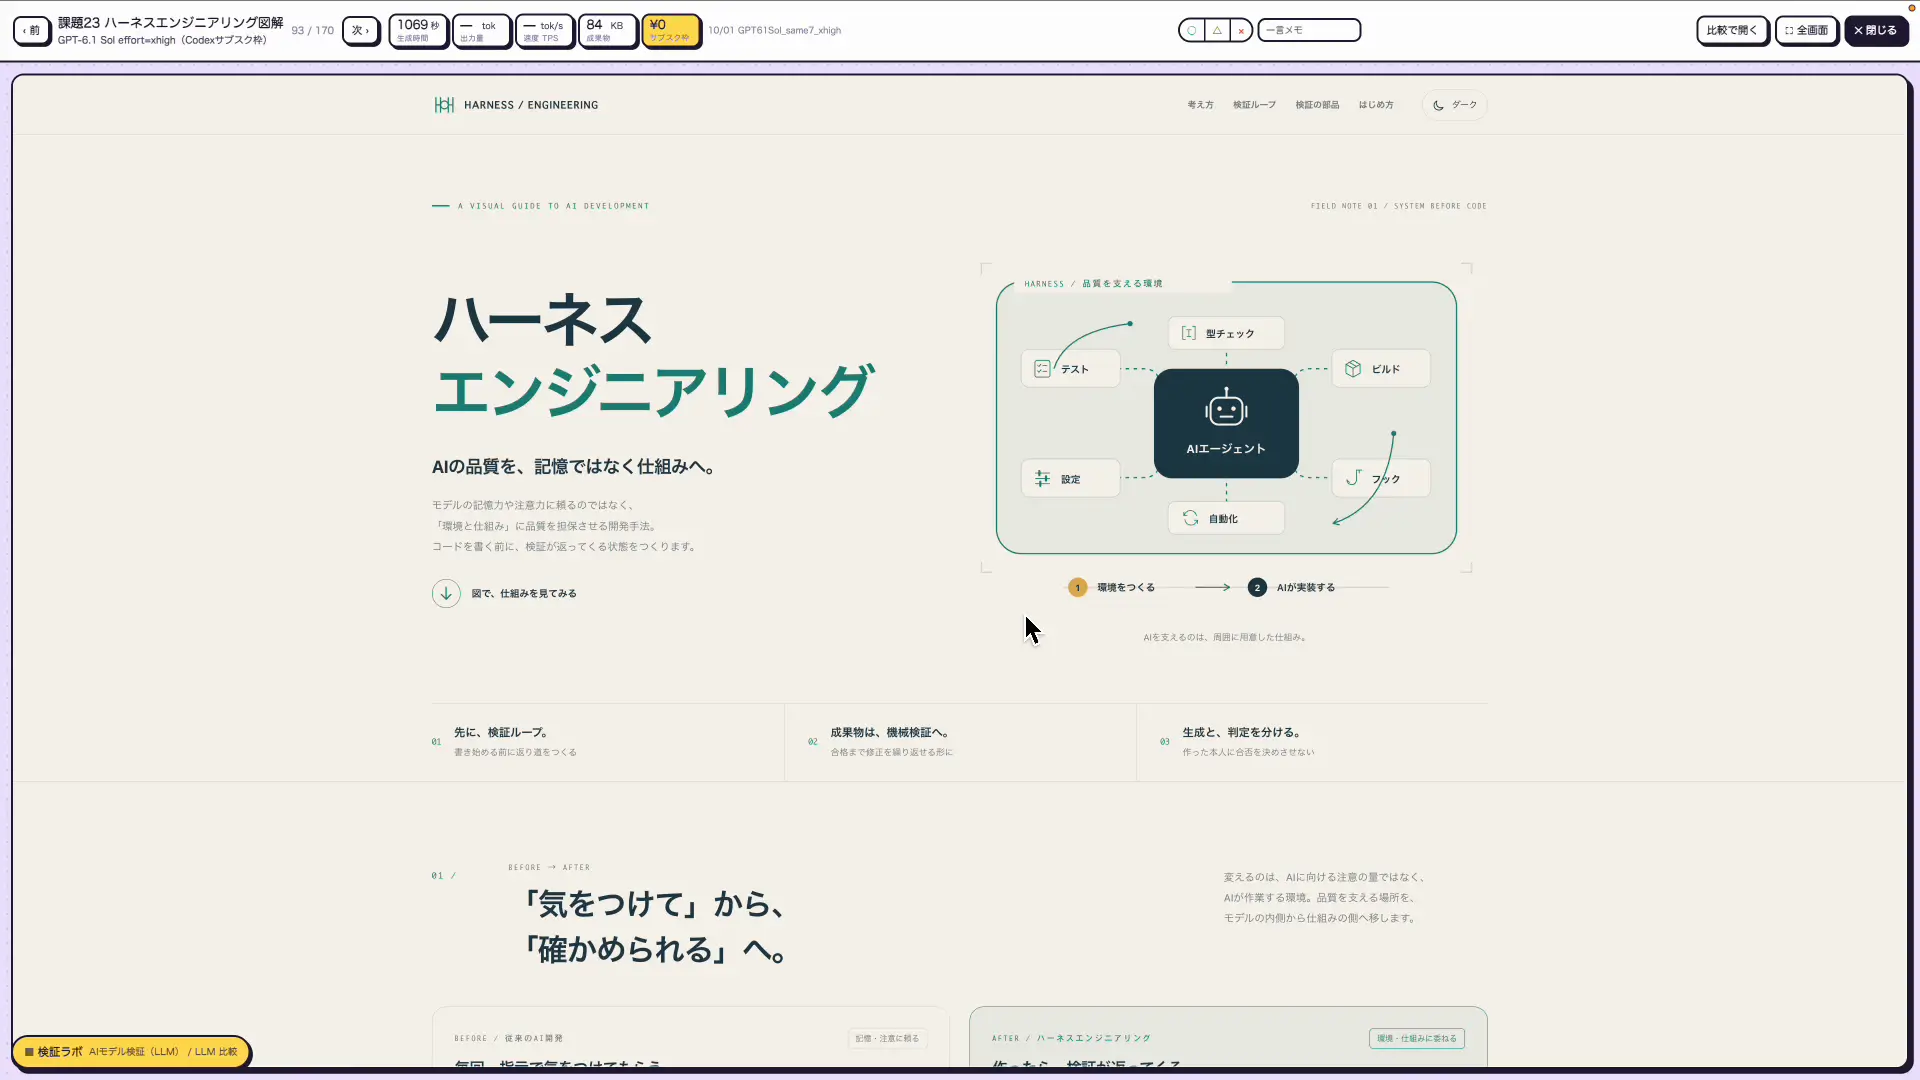Click step 1 orange number badge

[x=1077, y=587]
